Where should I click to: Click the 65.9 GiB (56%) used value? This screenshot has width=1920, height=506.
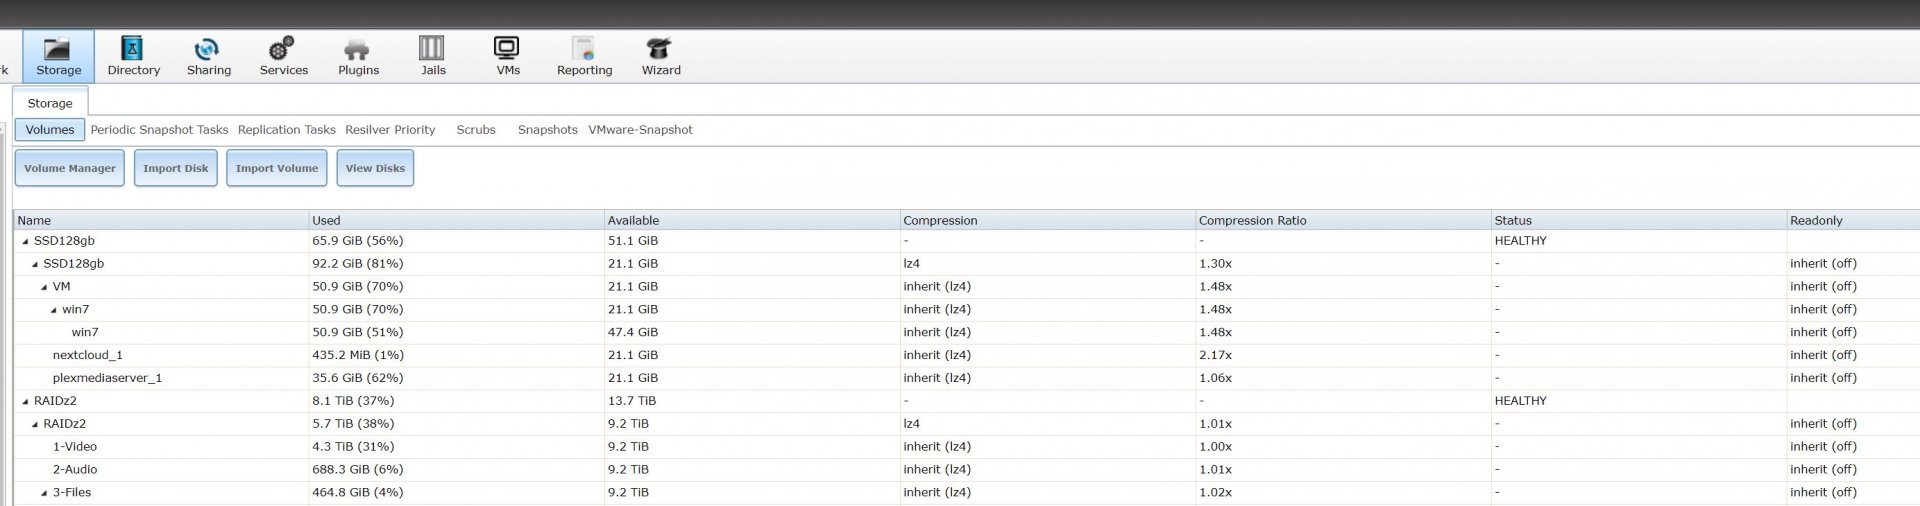coord(357,241)
